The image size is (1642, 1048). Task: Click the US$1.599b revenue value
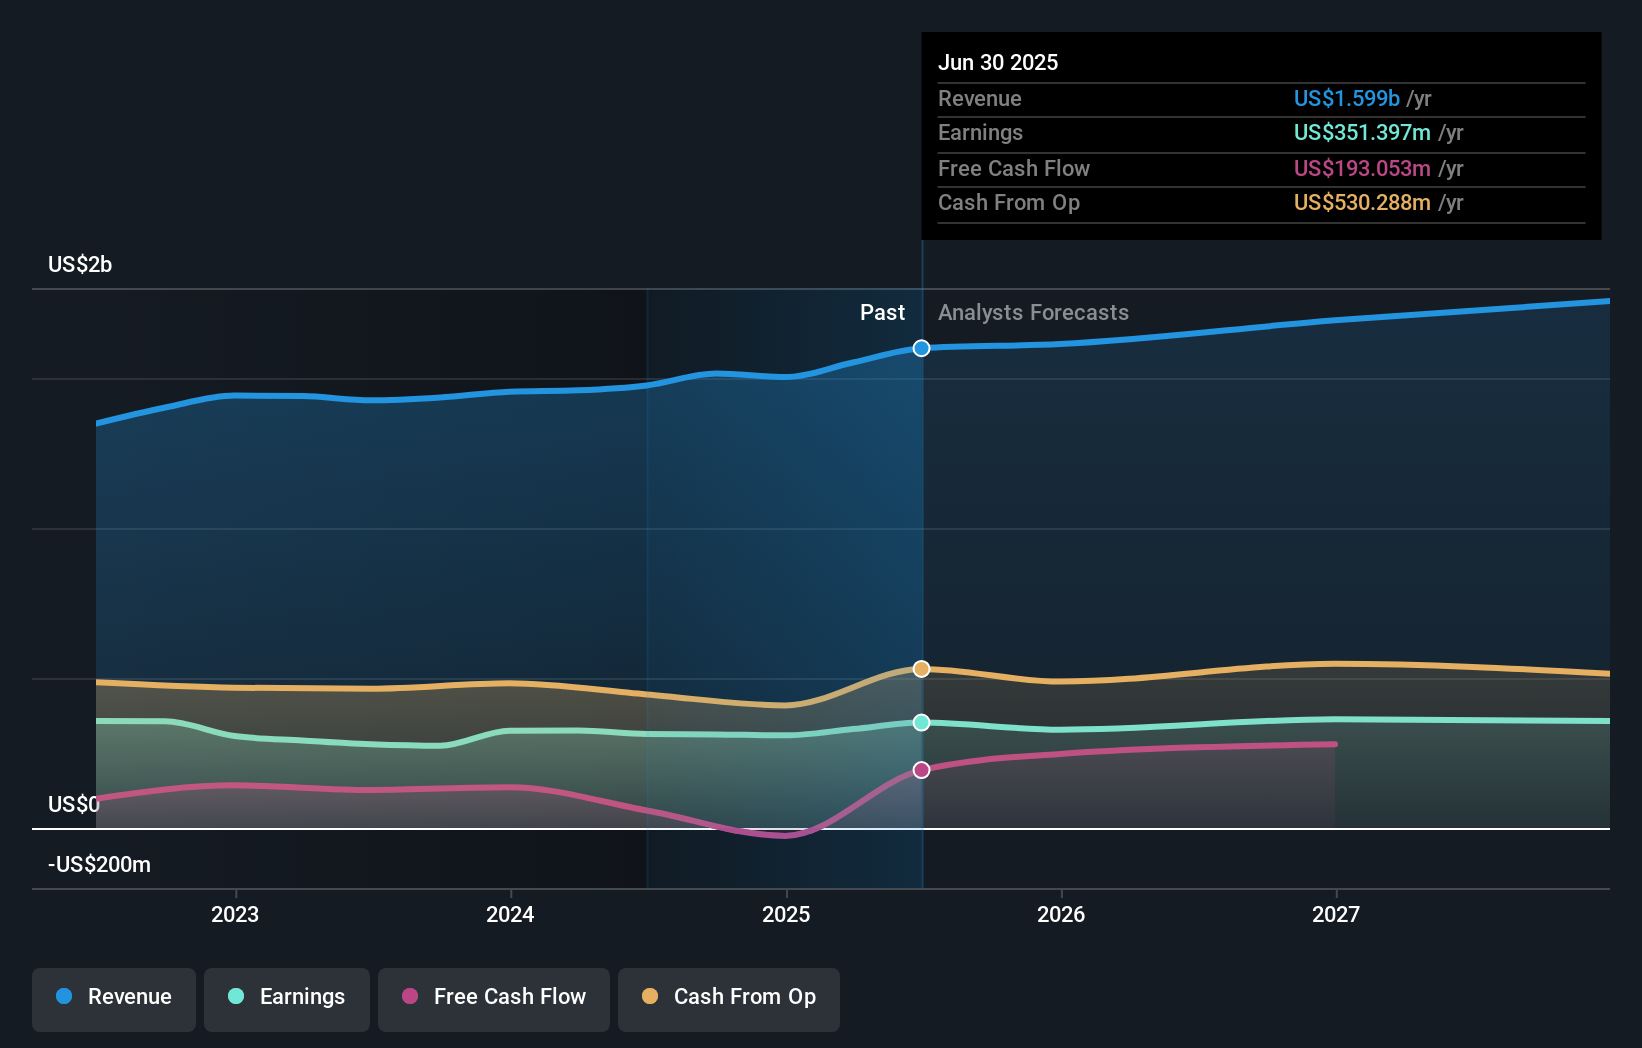(1346, 98)
